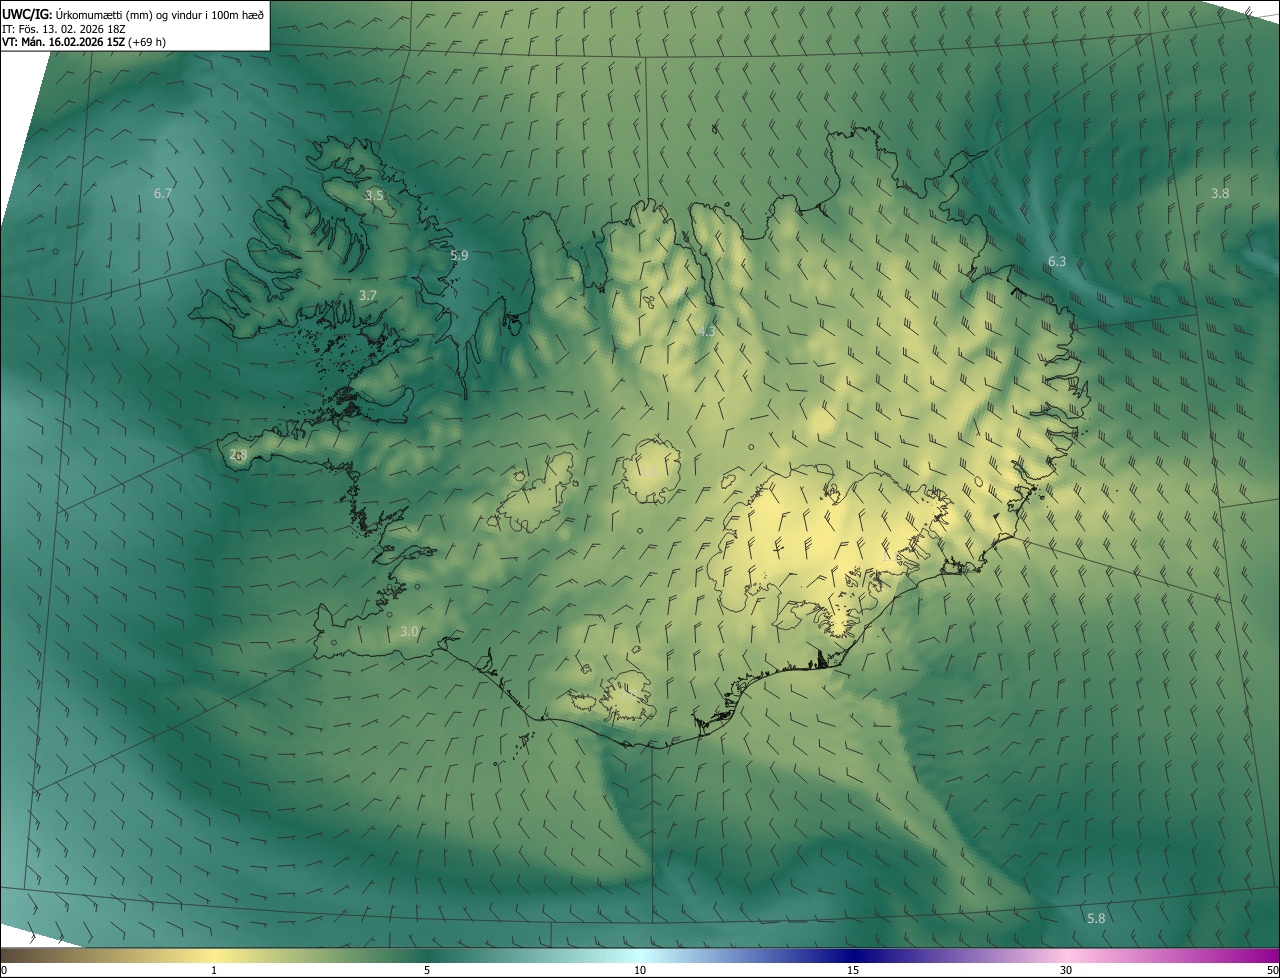Click the '30' tick label on the colour scale
This screenshot has width=1280, height=978.
pos(1066,970)
